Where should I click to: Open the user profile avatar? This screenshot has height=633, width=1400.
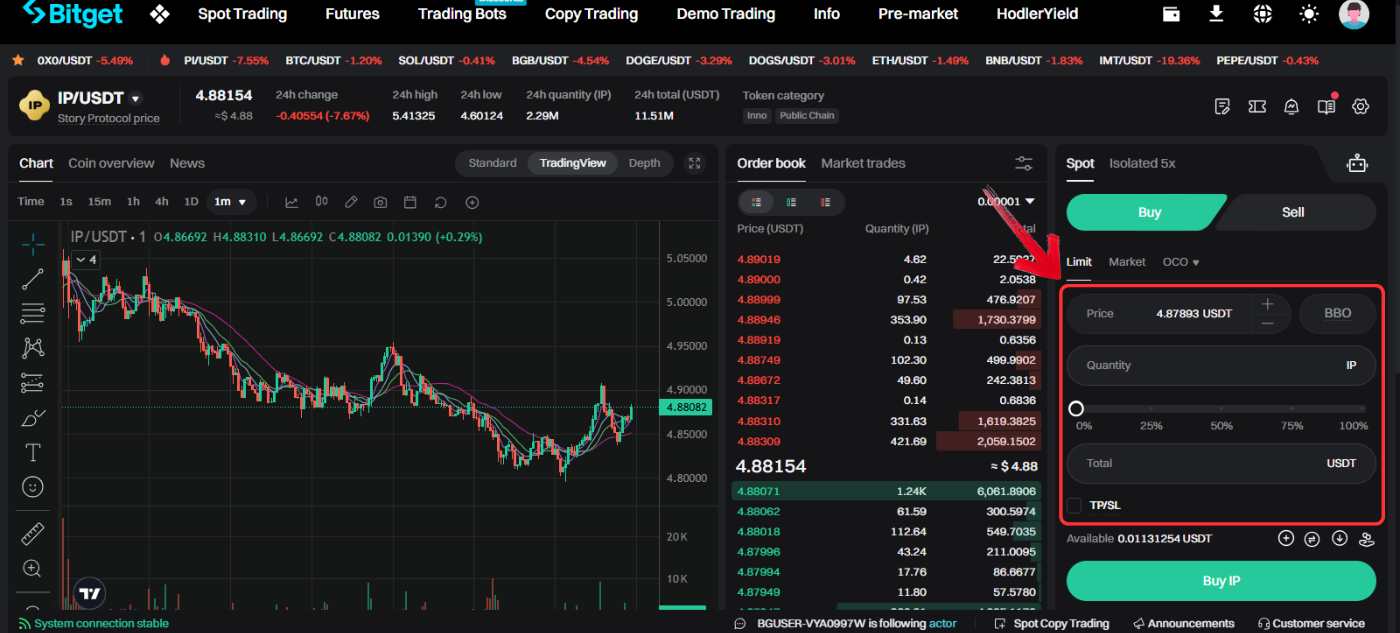(1354, 14)
